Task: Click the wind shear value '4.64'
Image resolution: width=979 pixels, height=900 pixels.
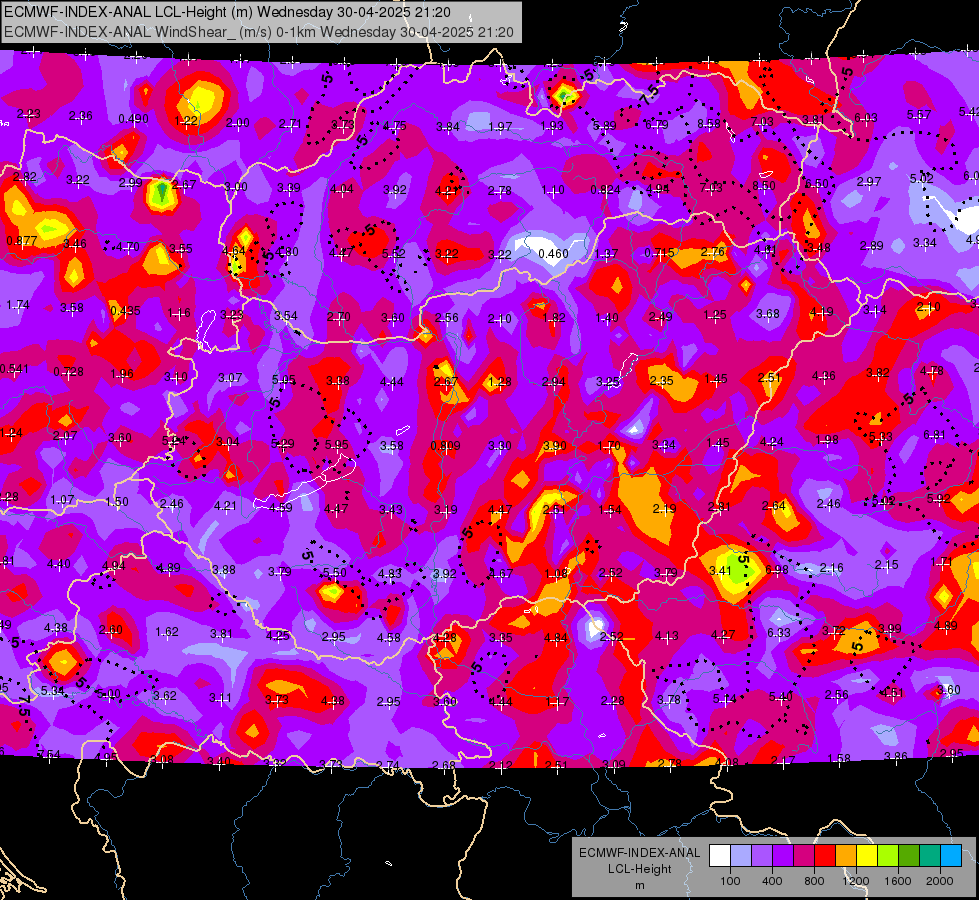Action: (x=234, y=250)
